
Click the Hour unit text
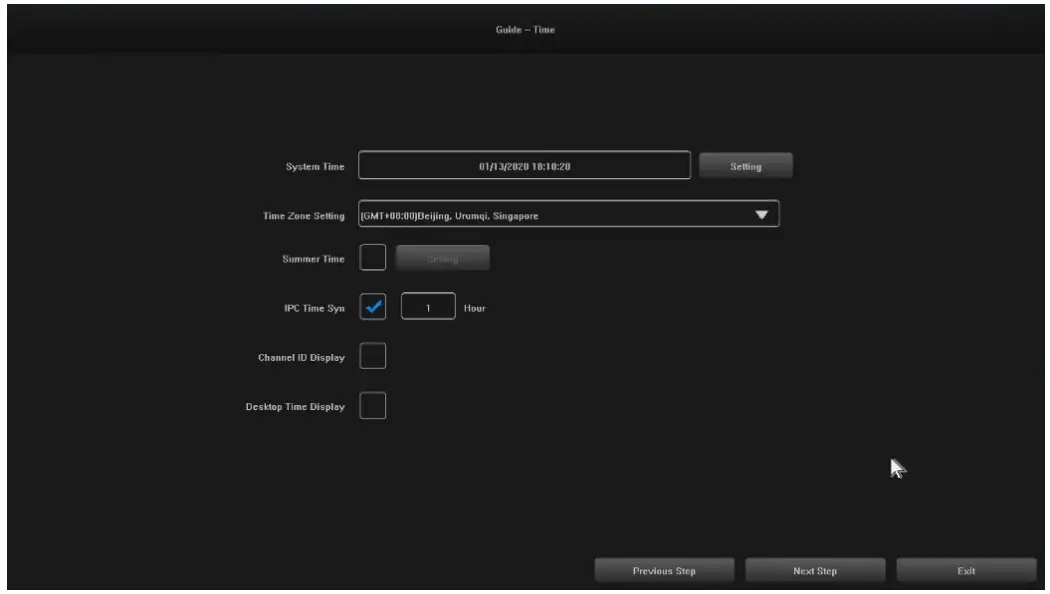(x=474, y=309)
